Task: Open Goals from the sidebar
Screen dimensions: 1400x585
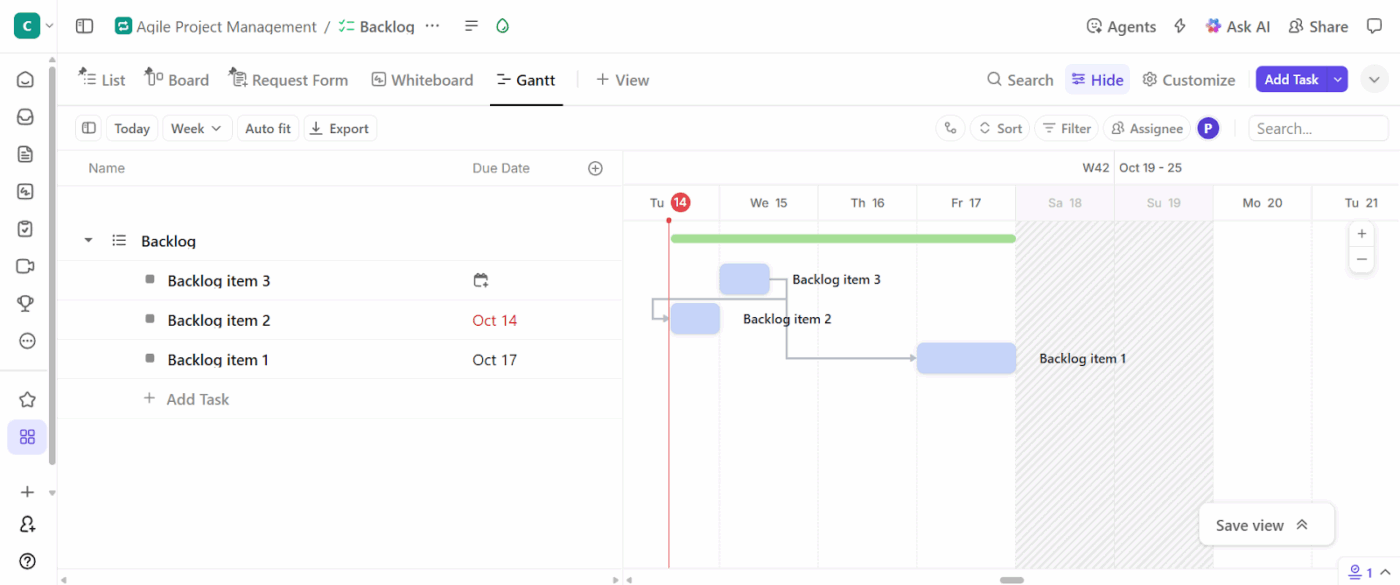Action: [25, 302]
